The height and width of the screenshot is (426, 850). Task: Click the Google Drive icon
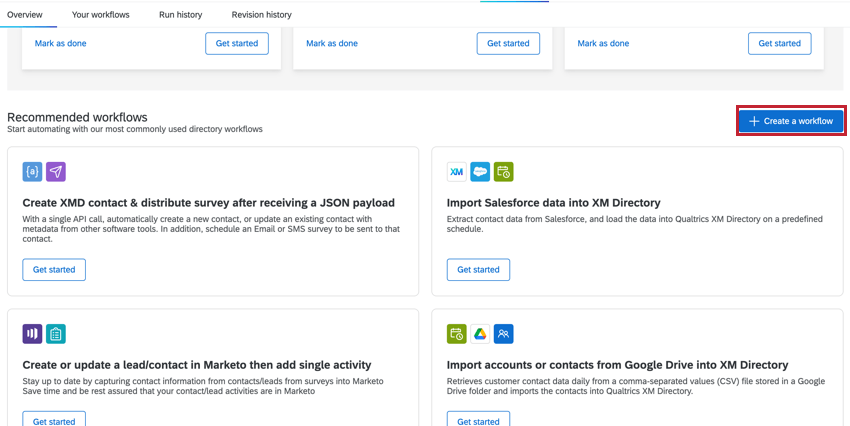pyautogui.click(x=480, y=334)
